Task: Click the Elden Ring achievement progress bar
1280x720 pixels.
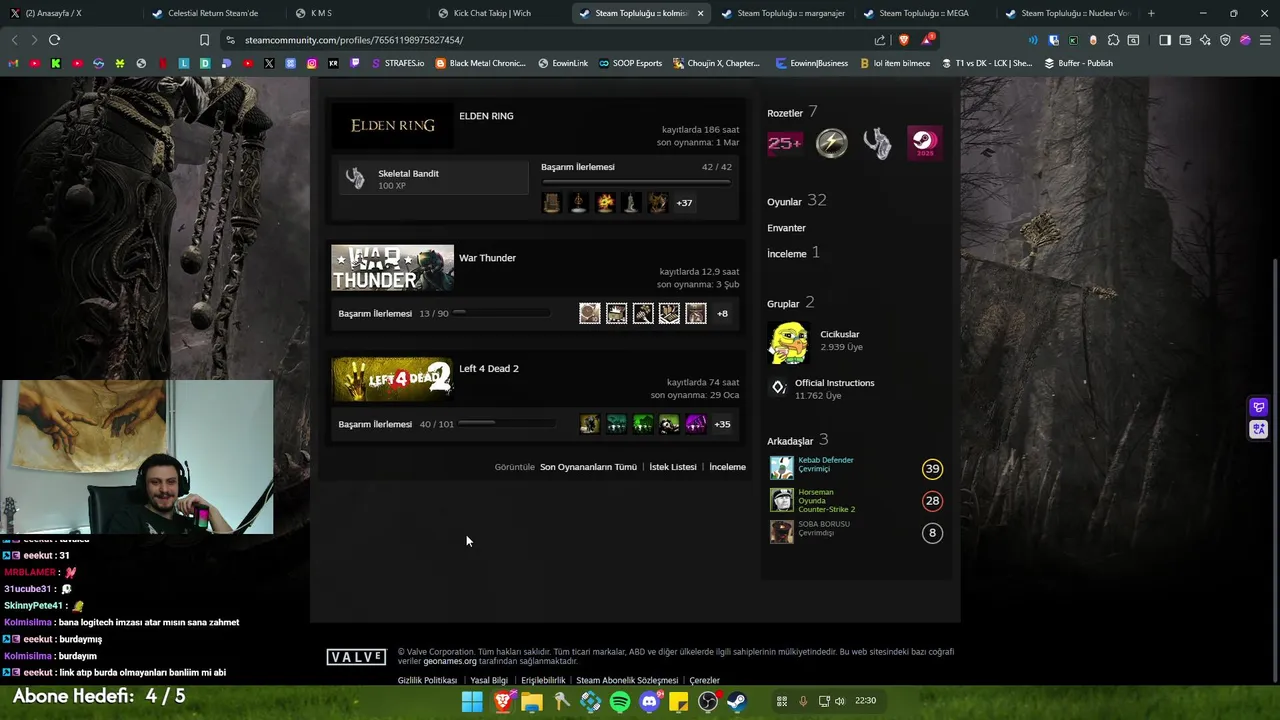Action: click(x=636, y=182)
